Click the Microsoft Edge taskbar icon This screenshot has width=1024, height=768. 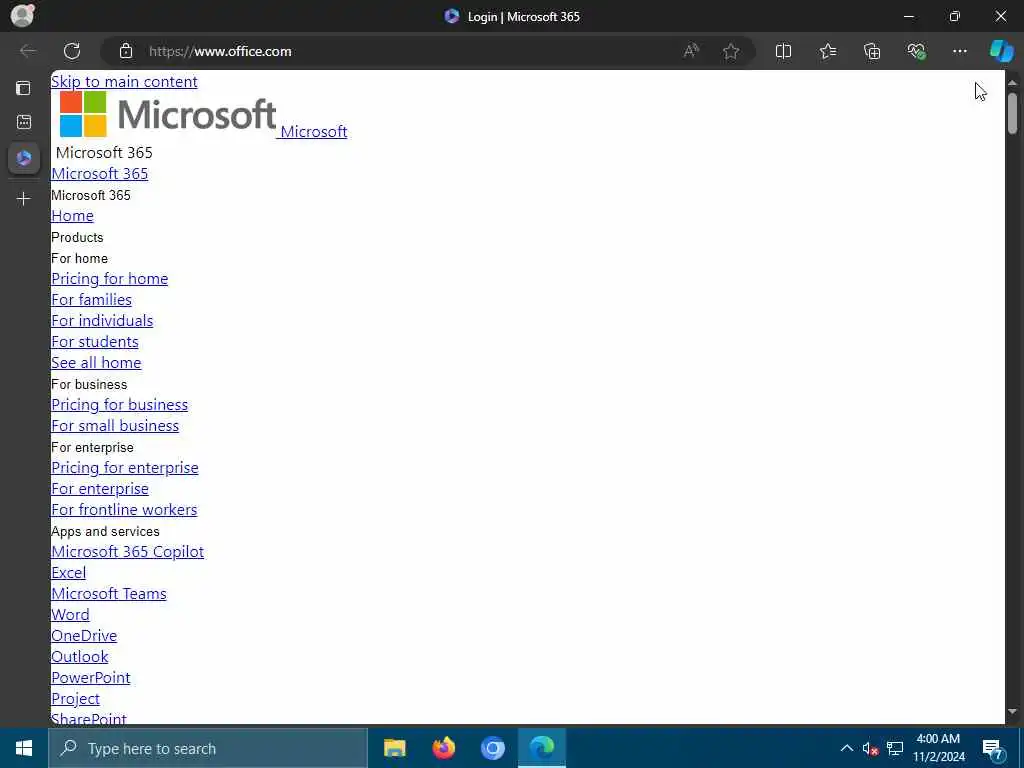pos(542,748)
